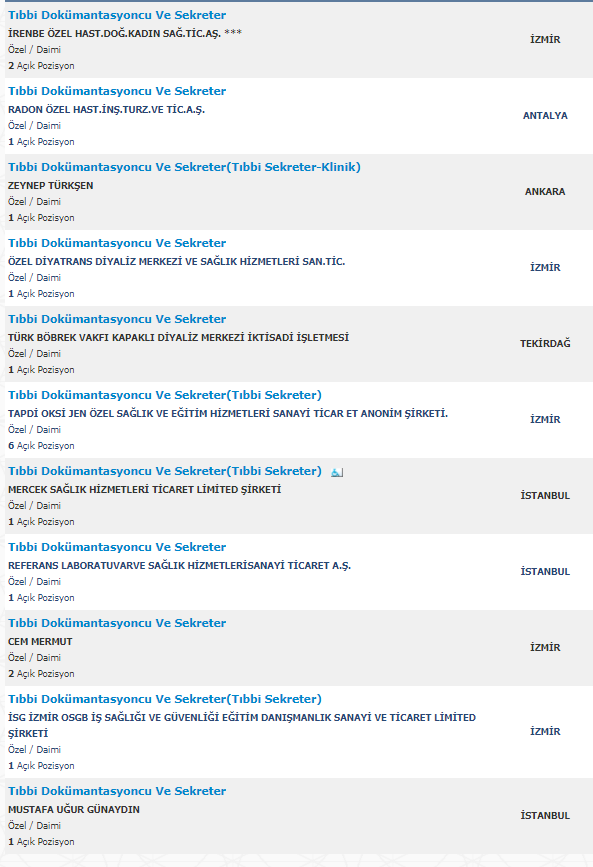Open the TÜRK BÖBREK VAKFI listing title
593x867 pixels.
point(117,319)
